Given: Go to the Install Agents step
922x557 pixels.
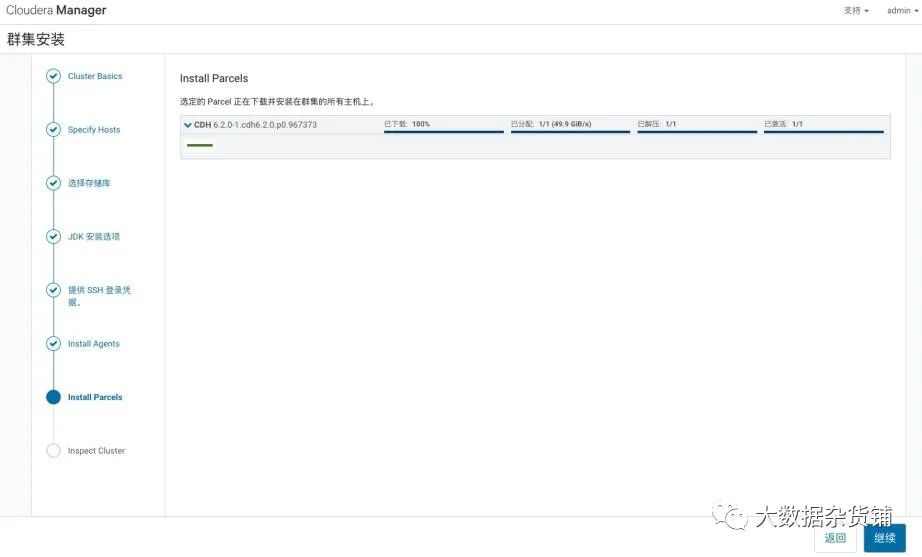Looking at the screenshot, I should click(x=93, y=343).
